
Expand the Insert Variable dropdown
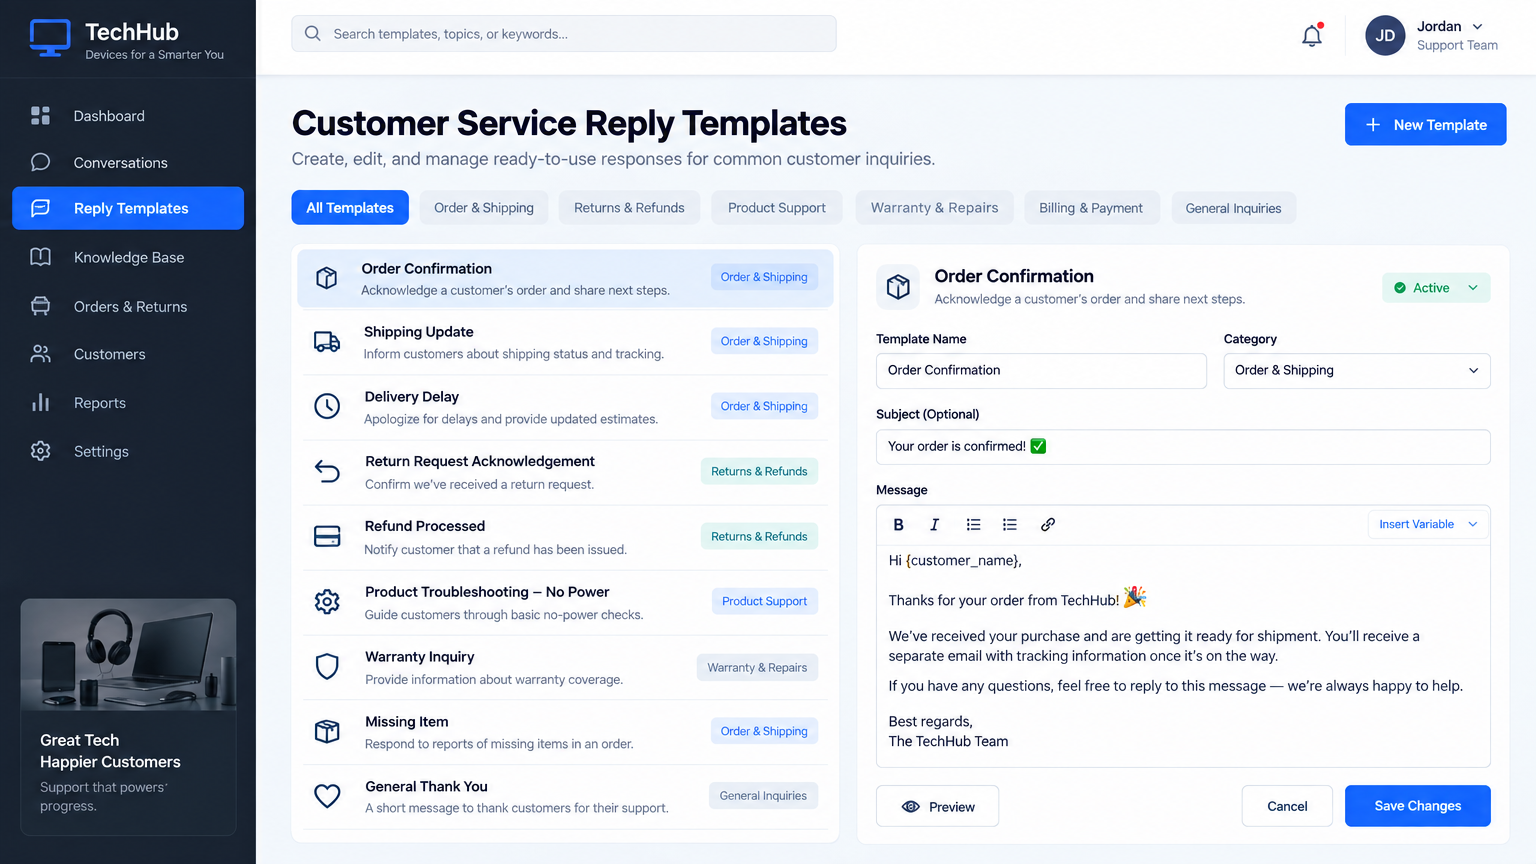(x=1428, y=525)
